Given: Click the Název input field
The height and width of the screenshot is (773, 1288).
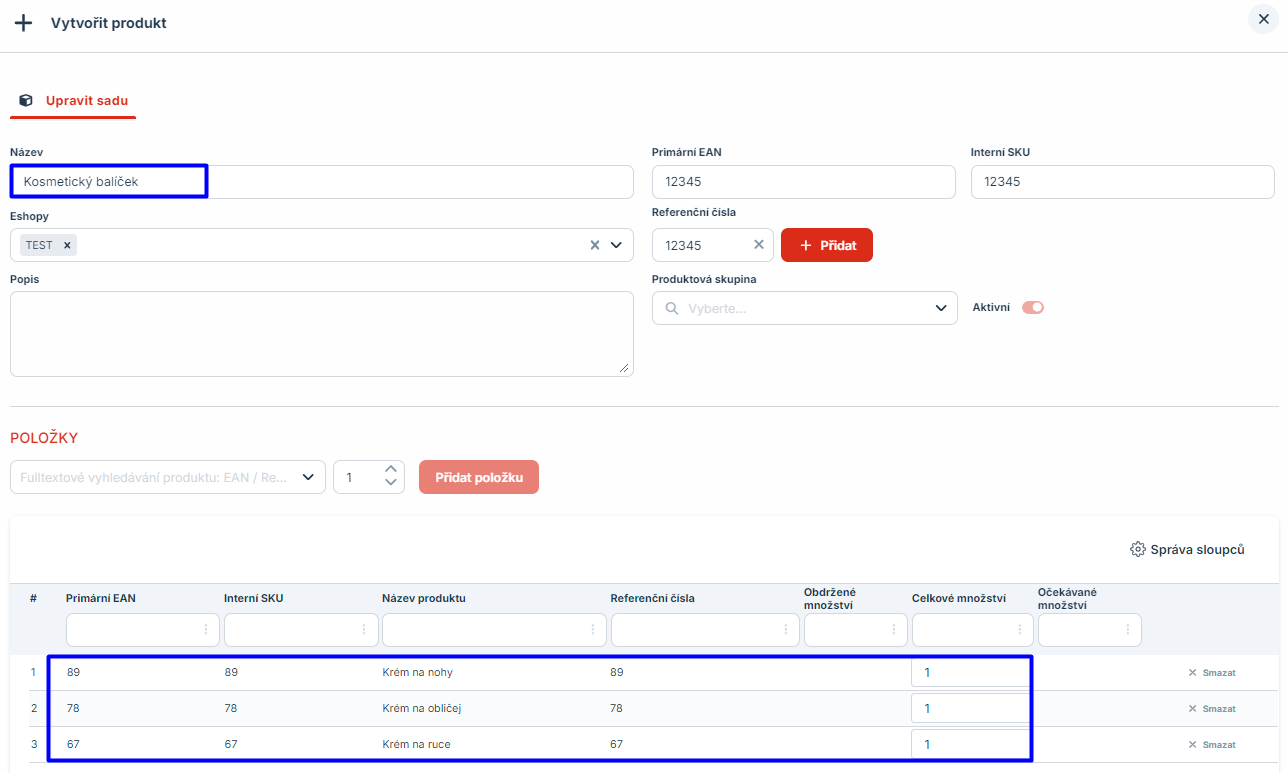Looking at the screenshot, I should (x=321, y=182).
